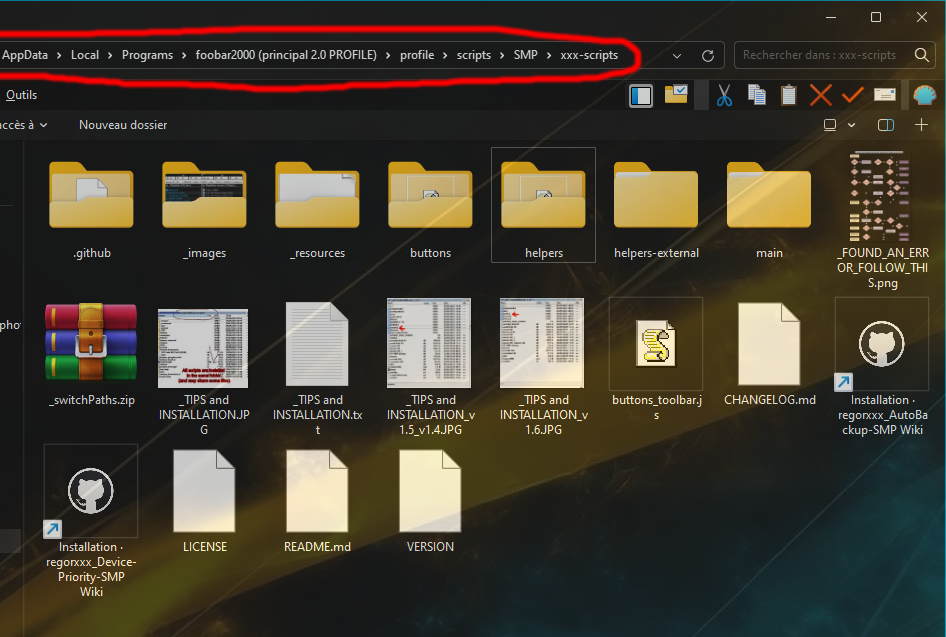Expand chevron after Local in address bar
Image resolution: width=946 pixels, height=637 pixels.
[110, 55]
